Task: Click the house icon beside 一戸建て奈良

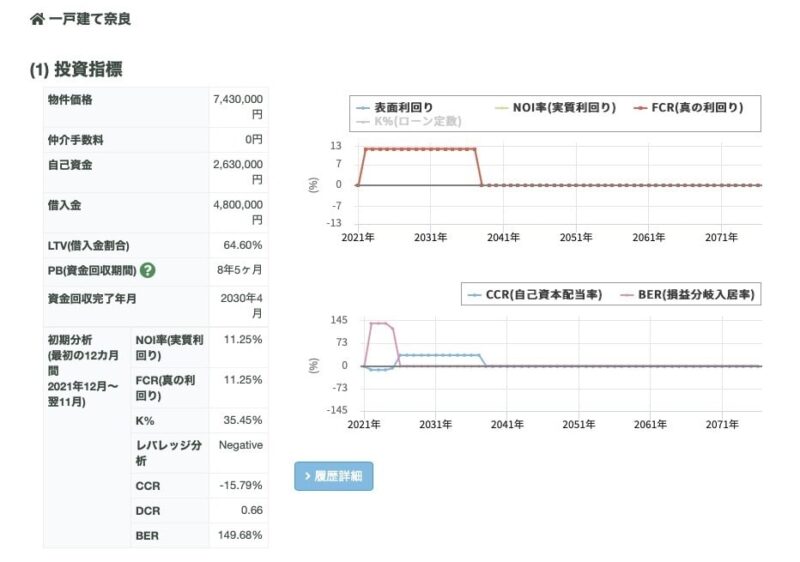Action: tap(37, 19)
